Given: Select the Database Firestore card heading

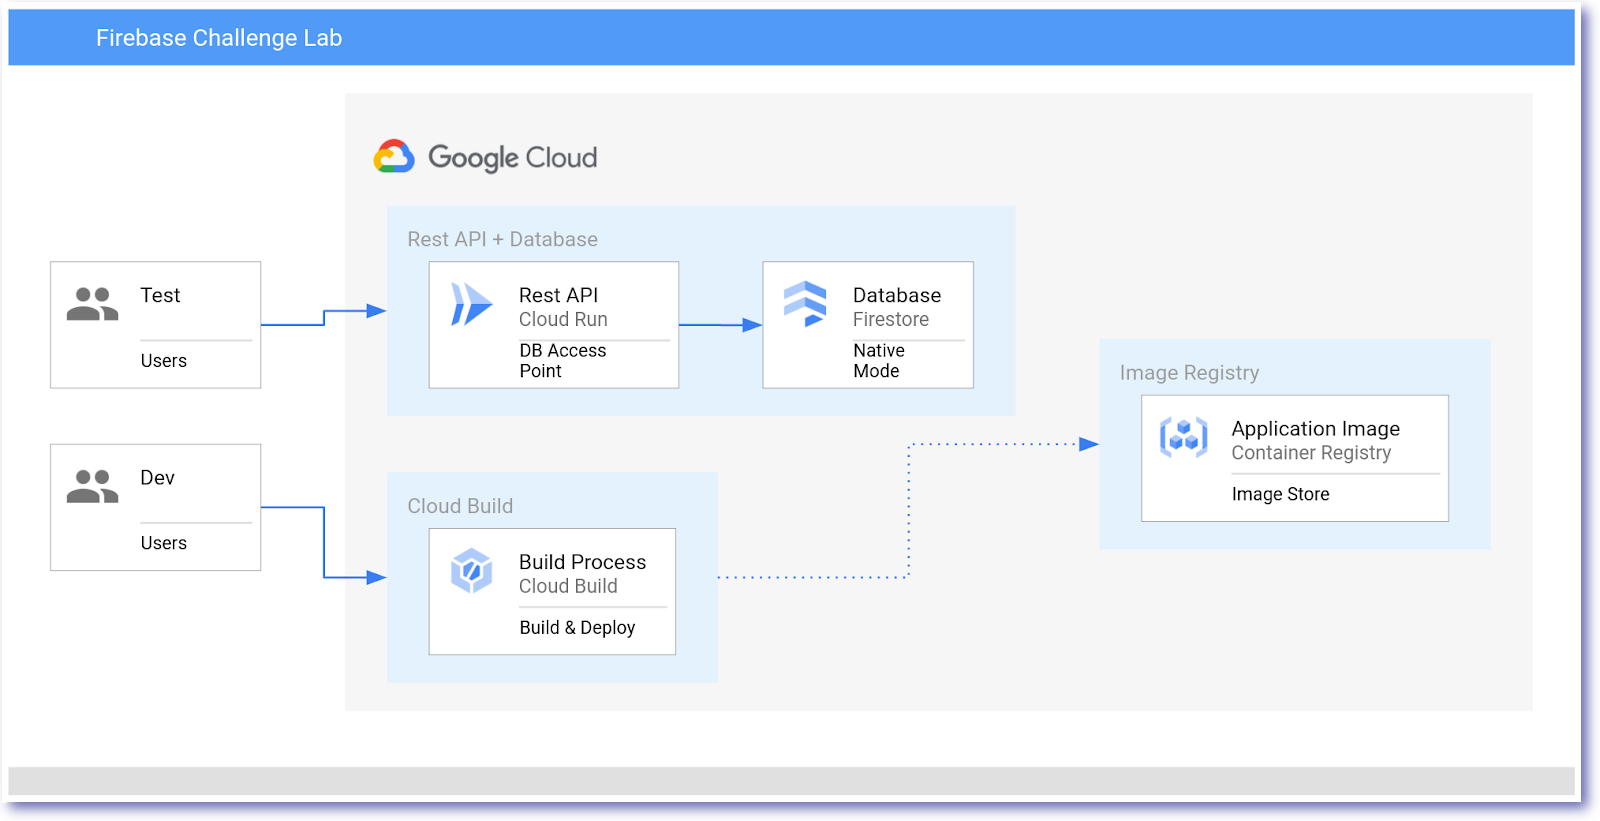Looking at the screenshot, I should 896,295.
